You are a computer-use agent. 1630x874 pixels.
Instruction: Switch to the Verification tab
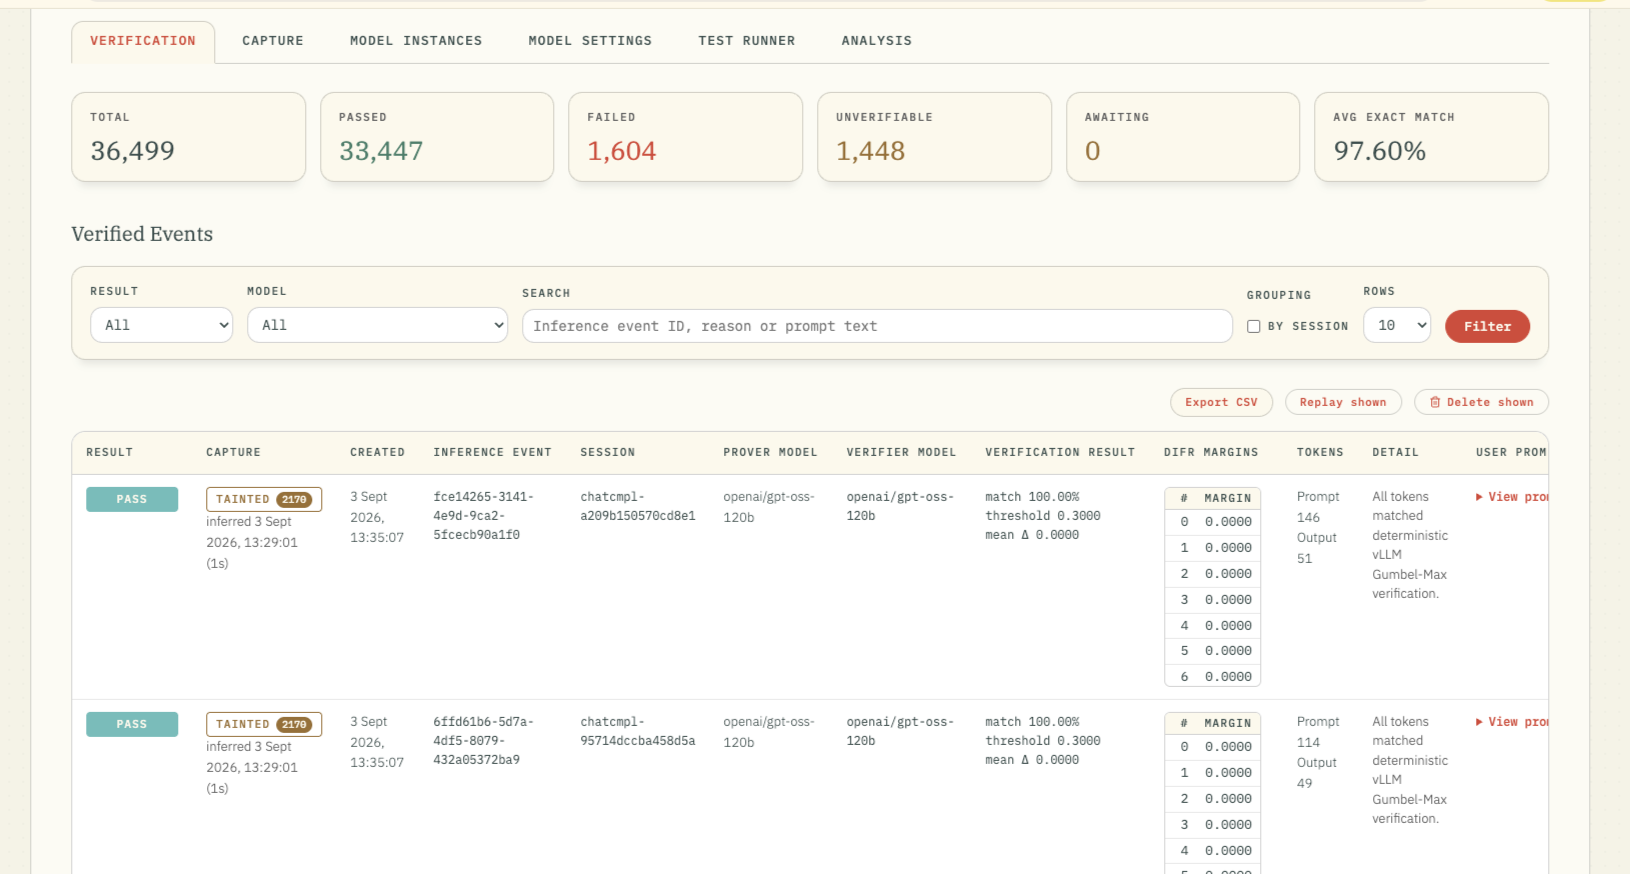click(x=143, y=41)
